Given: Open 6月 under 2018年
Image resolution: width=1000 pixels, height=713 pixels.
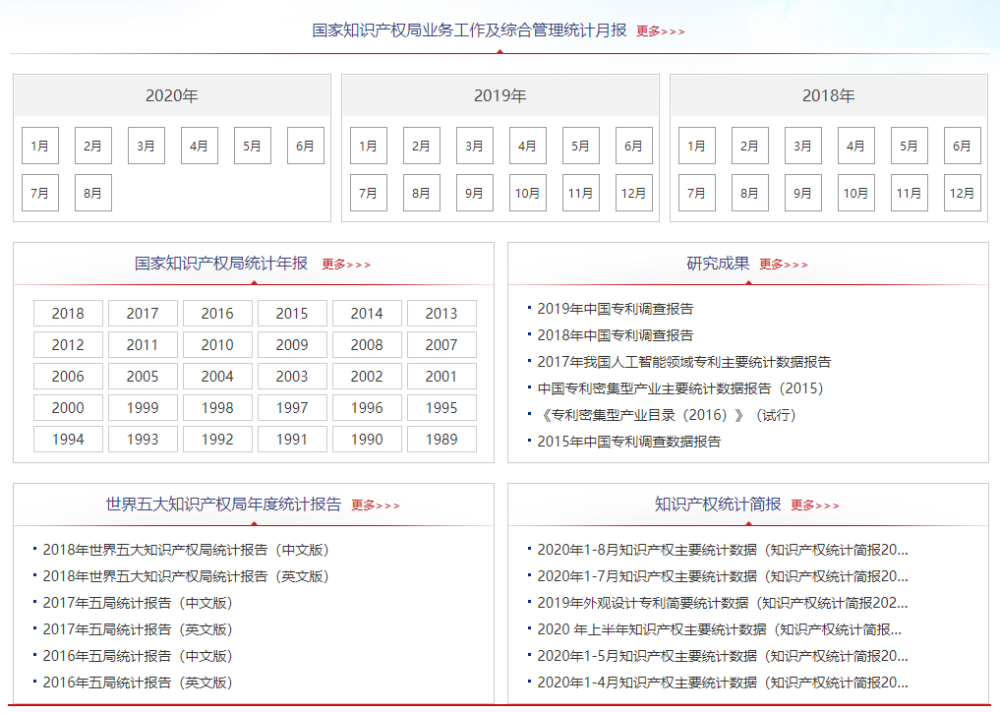Looking at the screenshot, I should tap(961, 146).
